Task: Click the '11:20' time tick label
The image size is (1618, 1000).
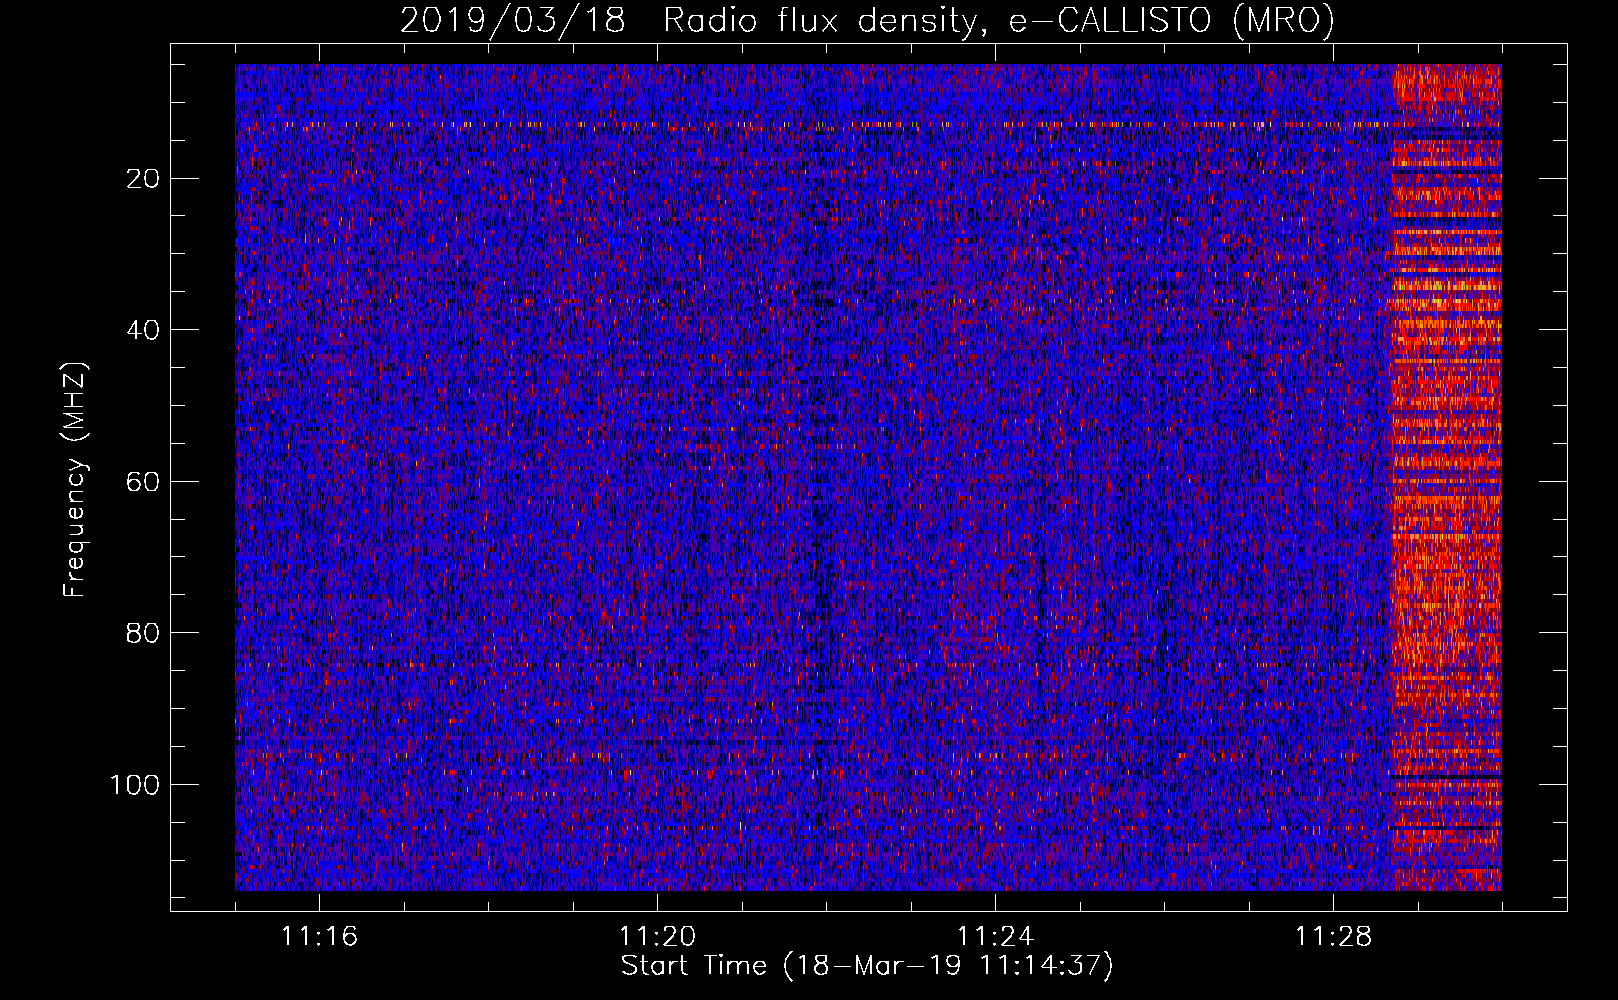Action: [657, 936]
